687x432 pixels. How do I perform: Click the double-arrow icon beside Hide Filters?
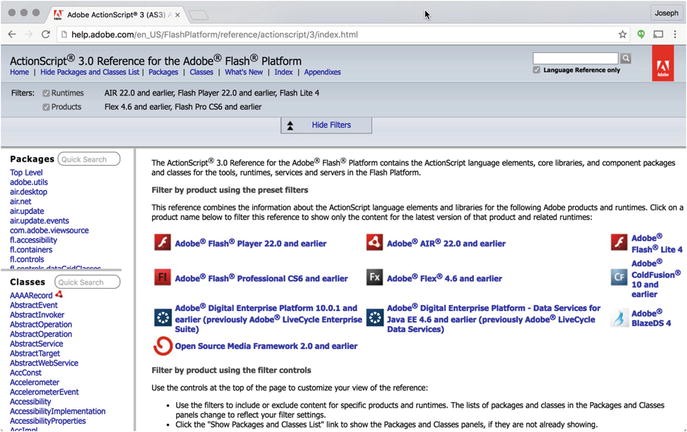(x=290, y=126)
